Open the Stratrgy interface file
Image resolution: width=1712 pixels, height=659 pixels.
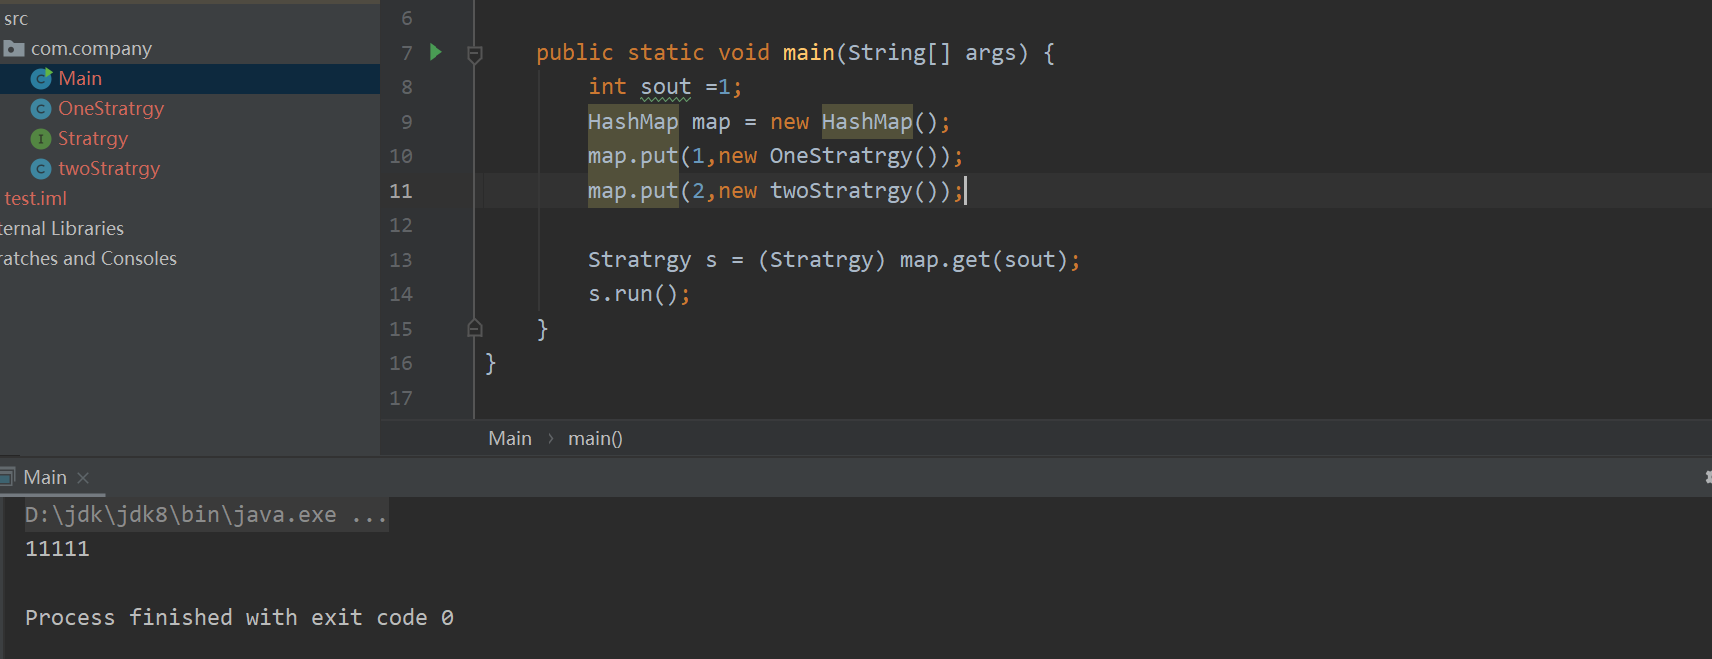tap(93, 138)
